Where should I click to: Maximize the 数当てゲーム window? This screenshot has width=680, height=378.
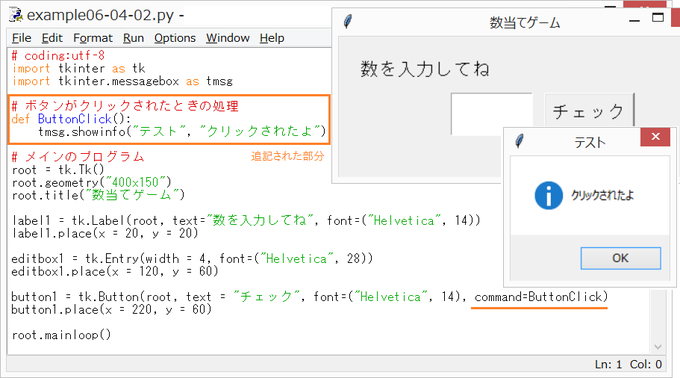(658, 18)
